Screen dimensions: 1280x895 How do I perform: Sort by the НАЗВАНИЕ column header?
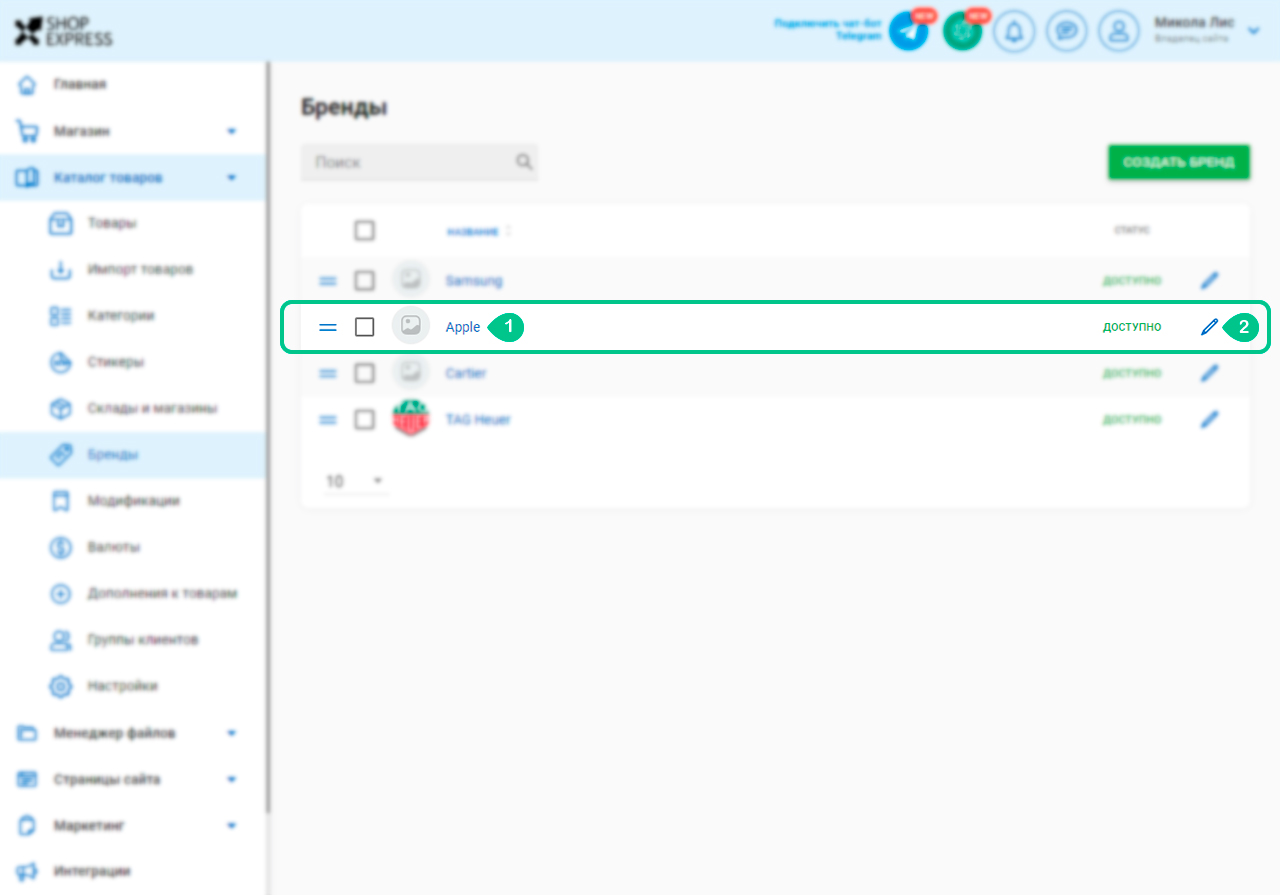[x=472, y=231]
